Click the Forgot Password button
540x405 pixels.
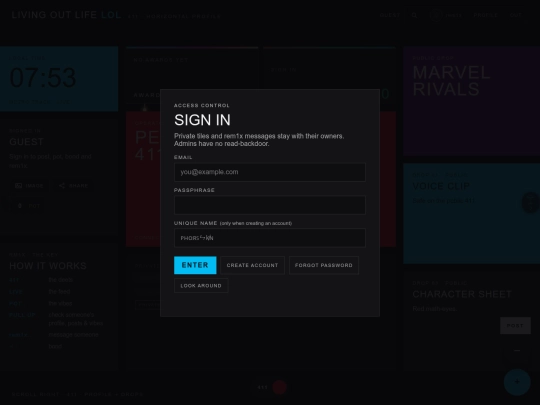[x=324, y=265]
